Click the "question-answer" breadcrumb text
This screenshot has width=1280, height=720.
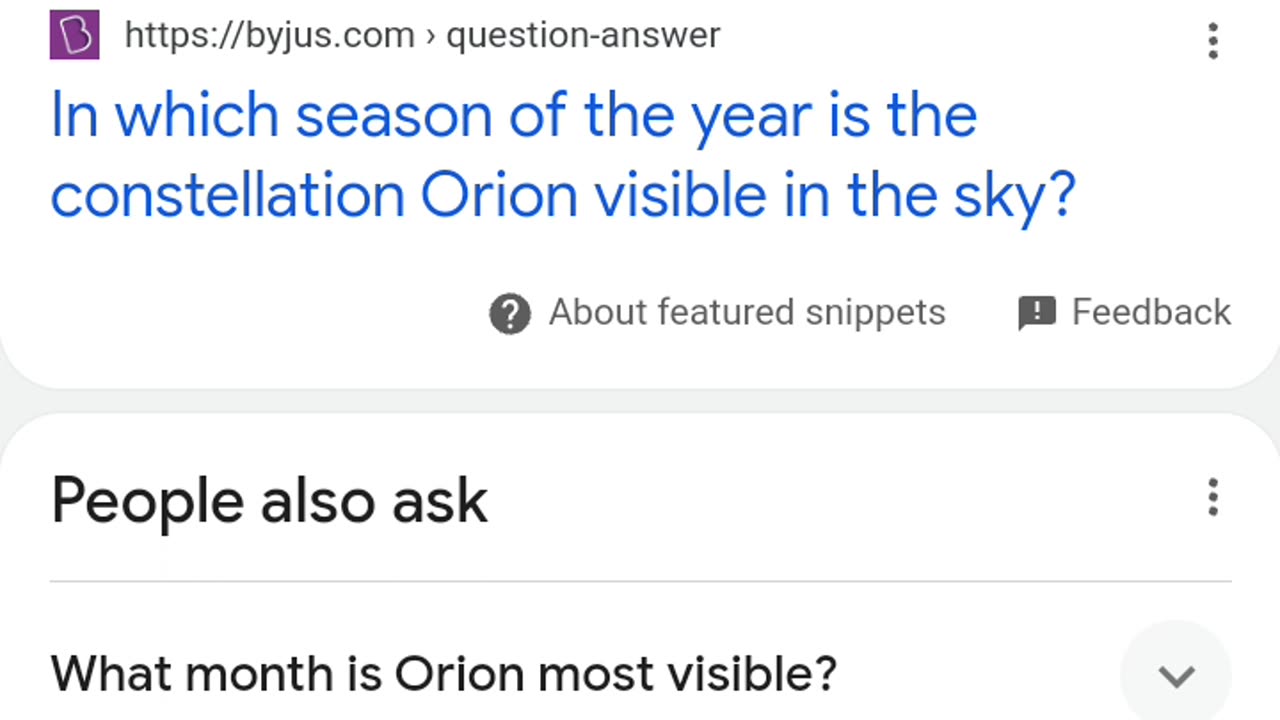point(583,35)
